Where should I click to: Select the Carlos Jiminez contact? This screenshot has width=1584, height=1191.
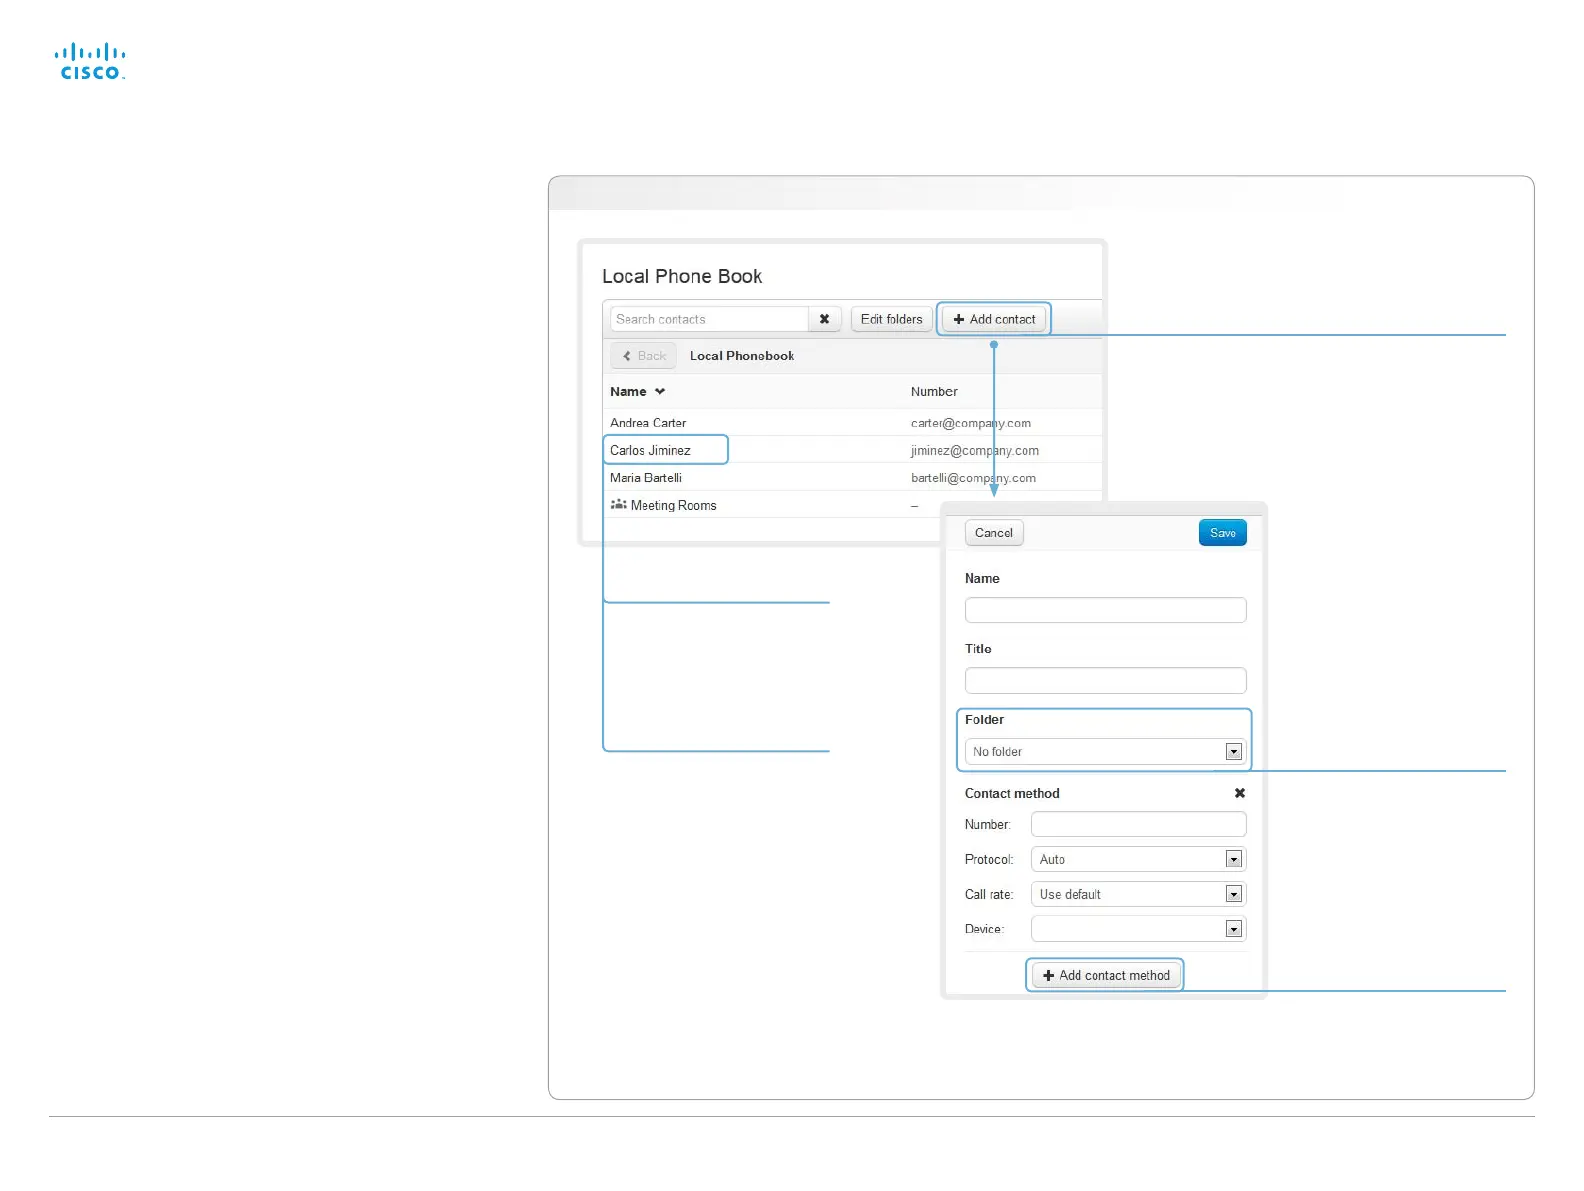coord(651,451)
